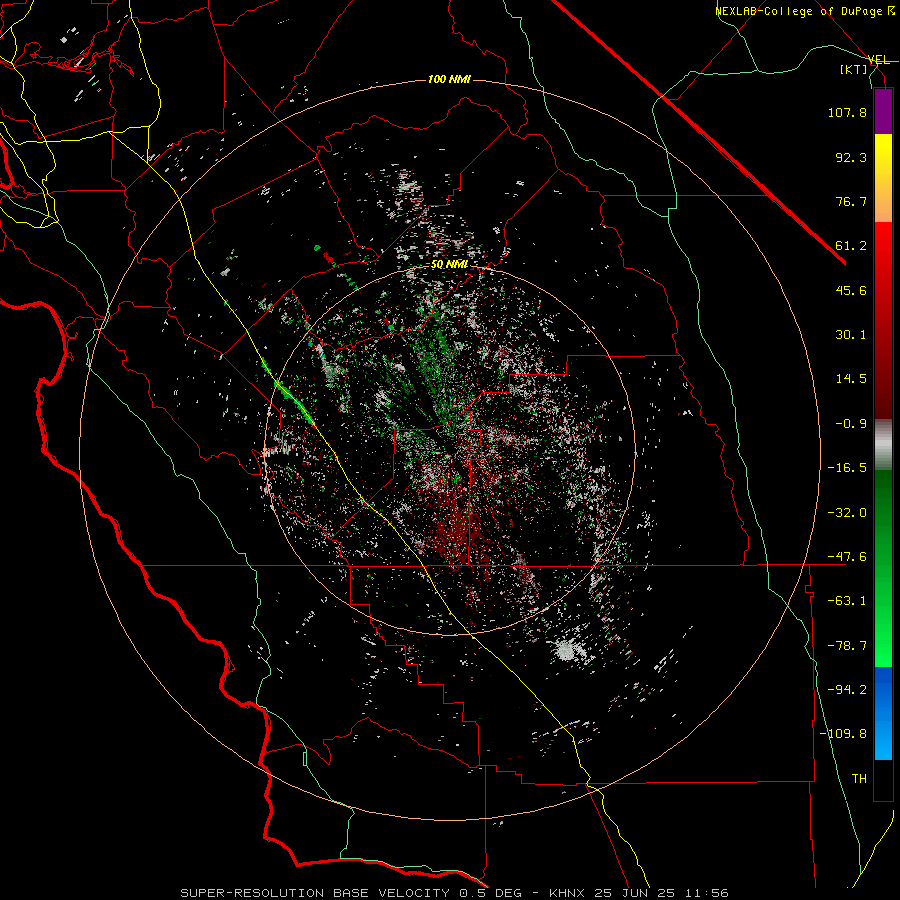900x900 pixels.
Task: Click the 107.8 legend value
Action: 847,112
